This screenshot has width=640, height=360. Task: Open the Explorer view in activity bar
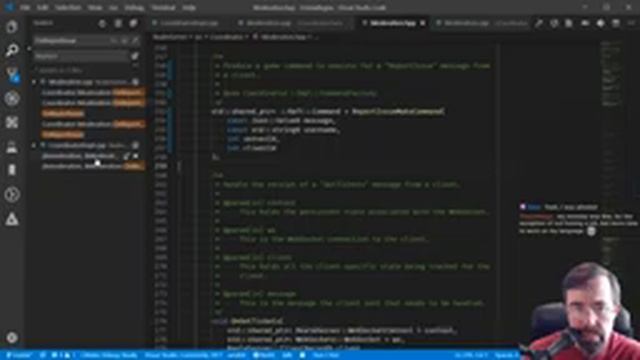[12, 27]
